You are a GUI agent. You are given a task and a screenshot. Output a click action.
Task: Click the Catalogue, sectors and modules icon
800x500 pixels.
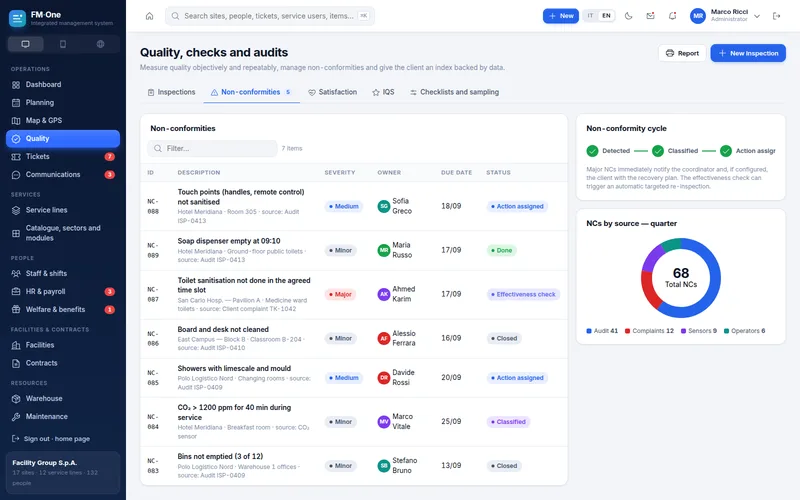(x=16, y=233)
